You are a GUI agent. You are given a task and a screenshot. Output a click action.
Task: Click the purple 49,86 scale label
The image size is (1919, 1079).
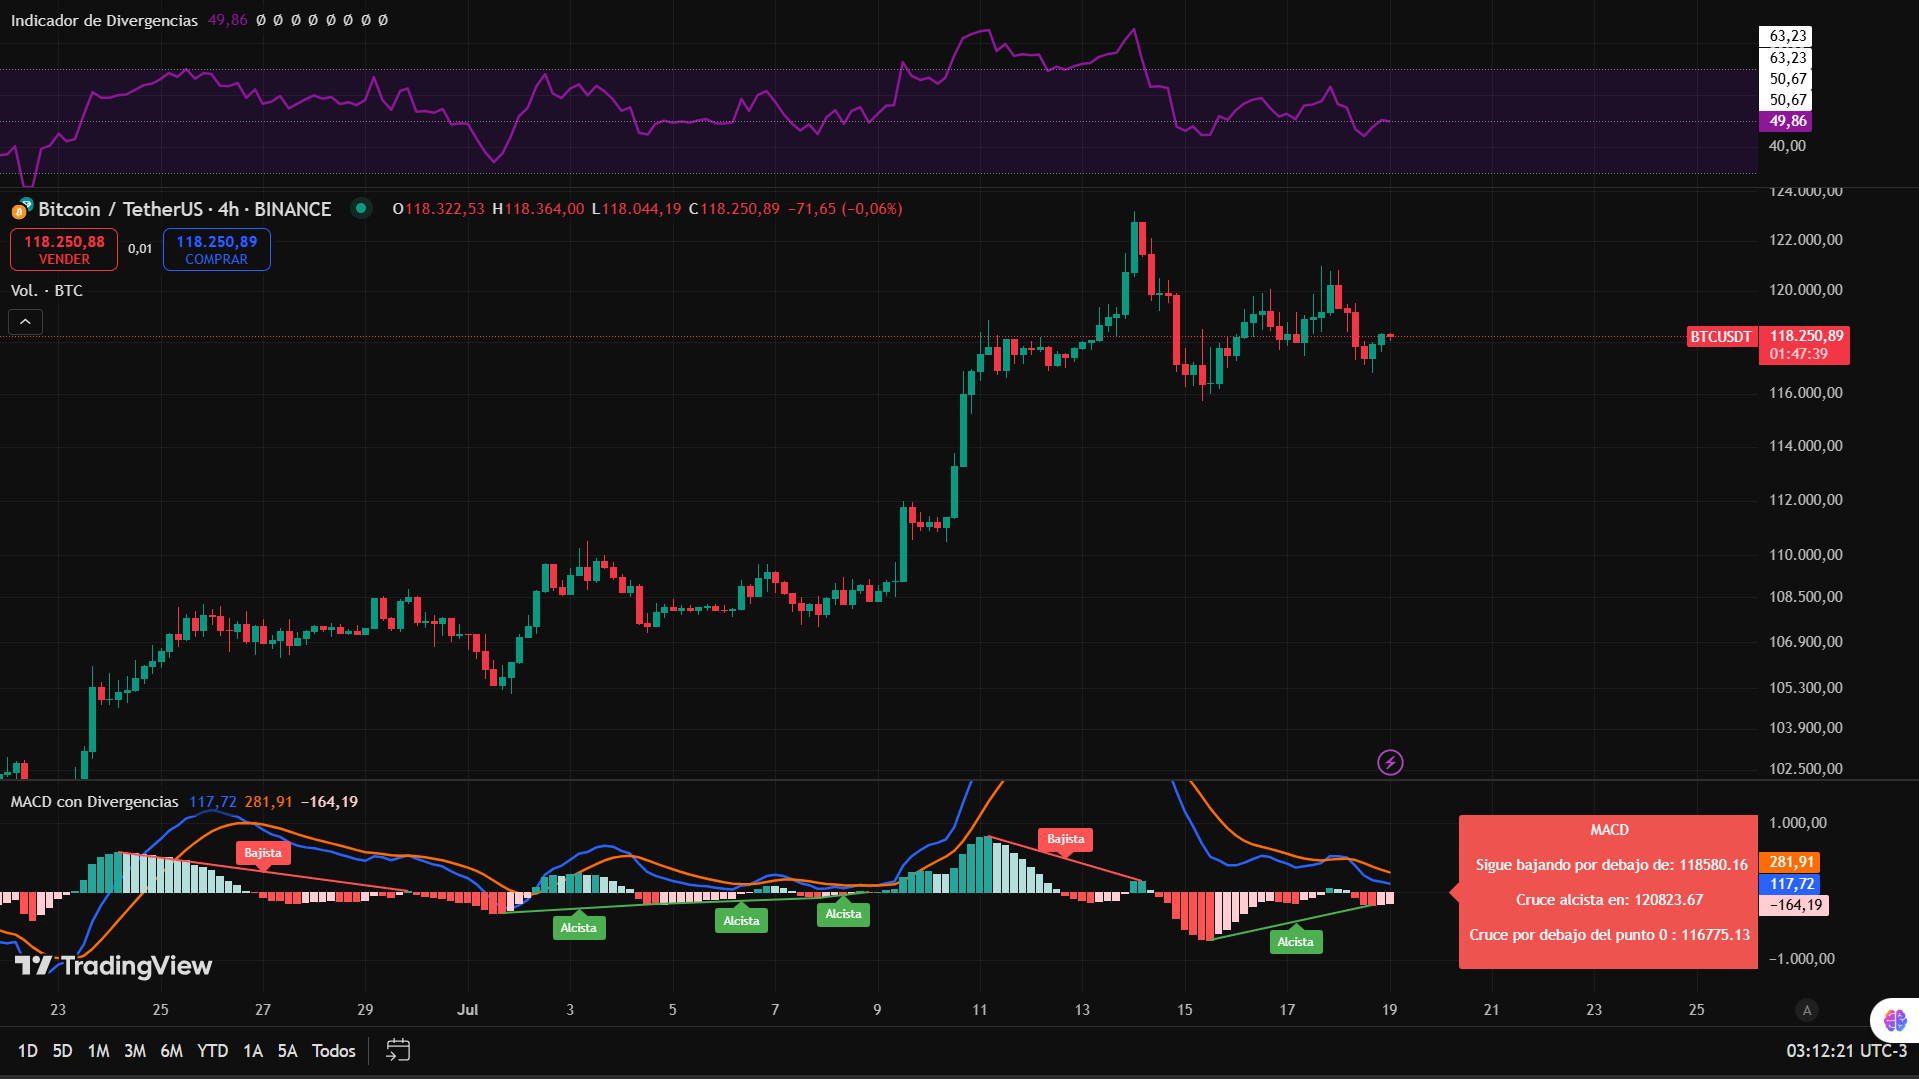click(x=1787, y=121)
